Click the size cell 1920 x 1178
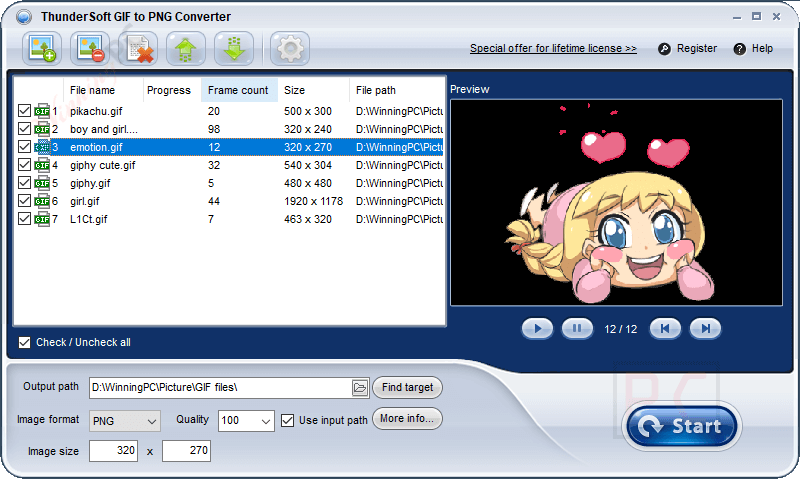This screenshot has width=800, height=479. [x=313, y=201]
